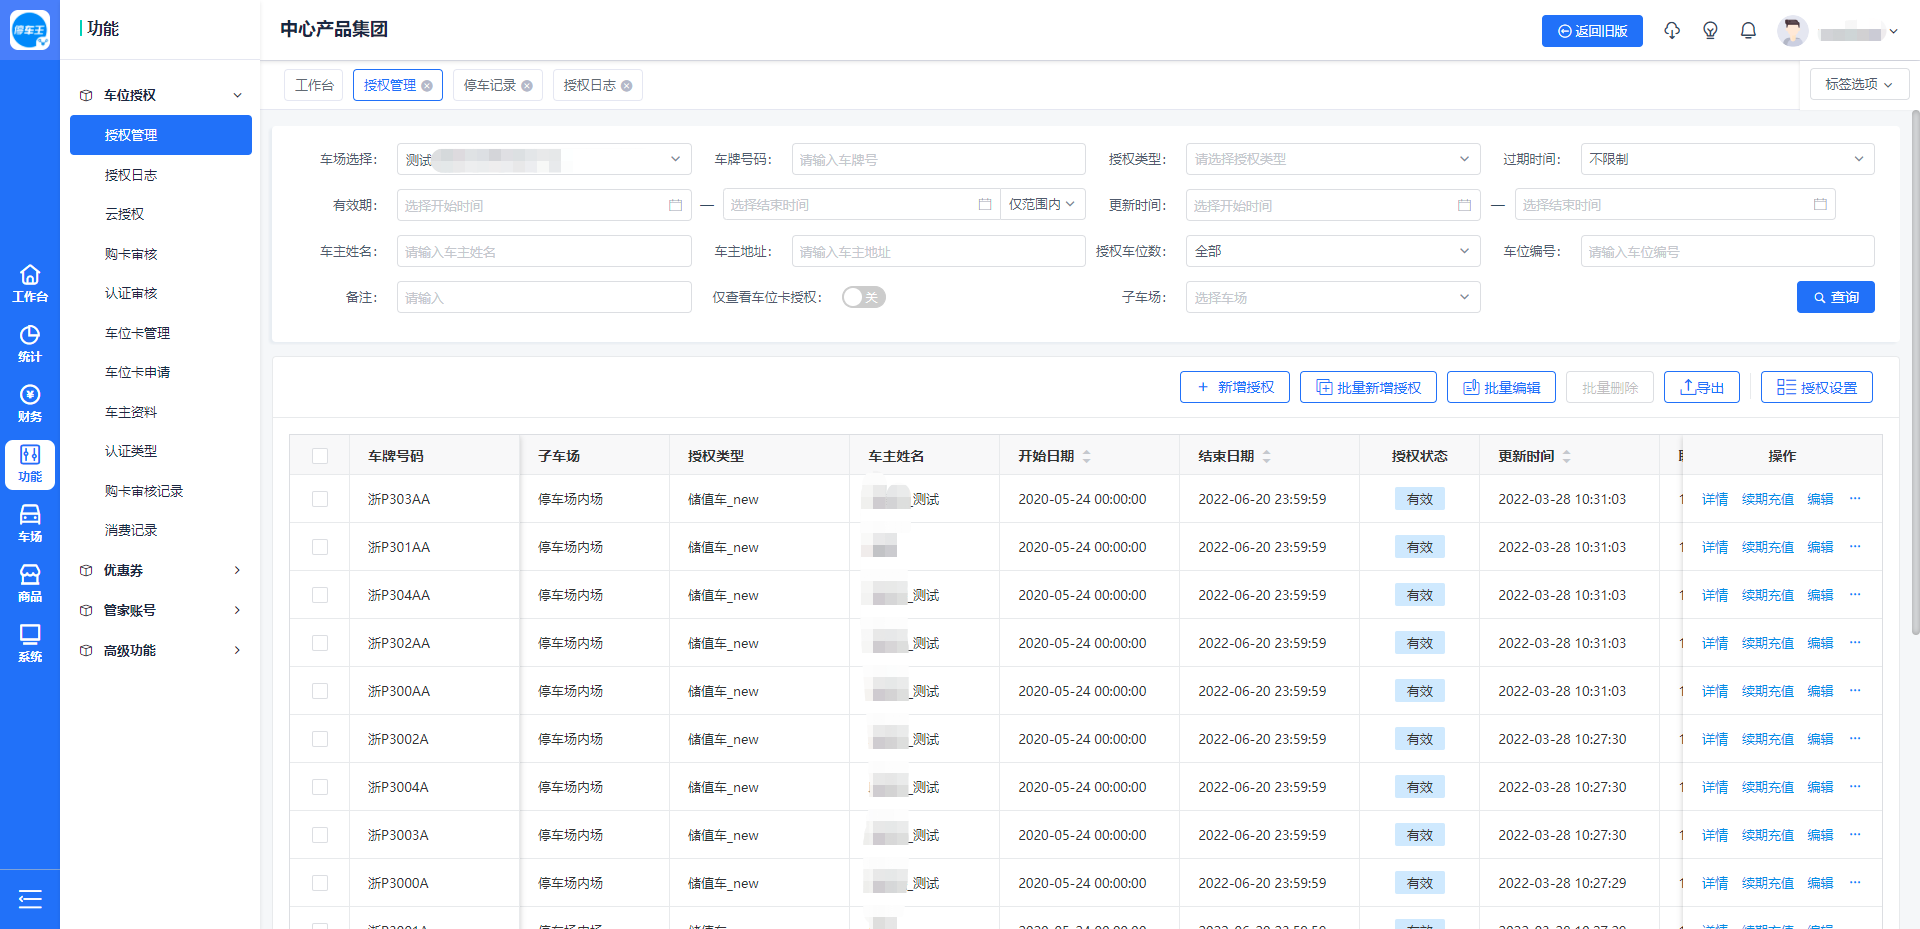The width and height of the screenshot is (1920, 929).
Task: Expand the 过期时间 dropdown
Action: (x=1726, y=159)
